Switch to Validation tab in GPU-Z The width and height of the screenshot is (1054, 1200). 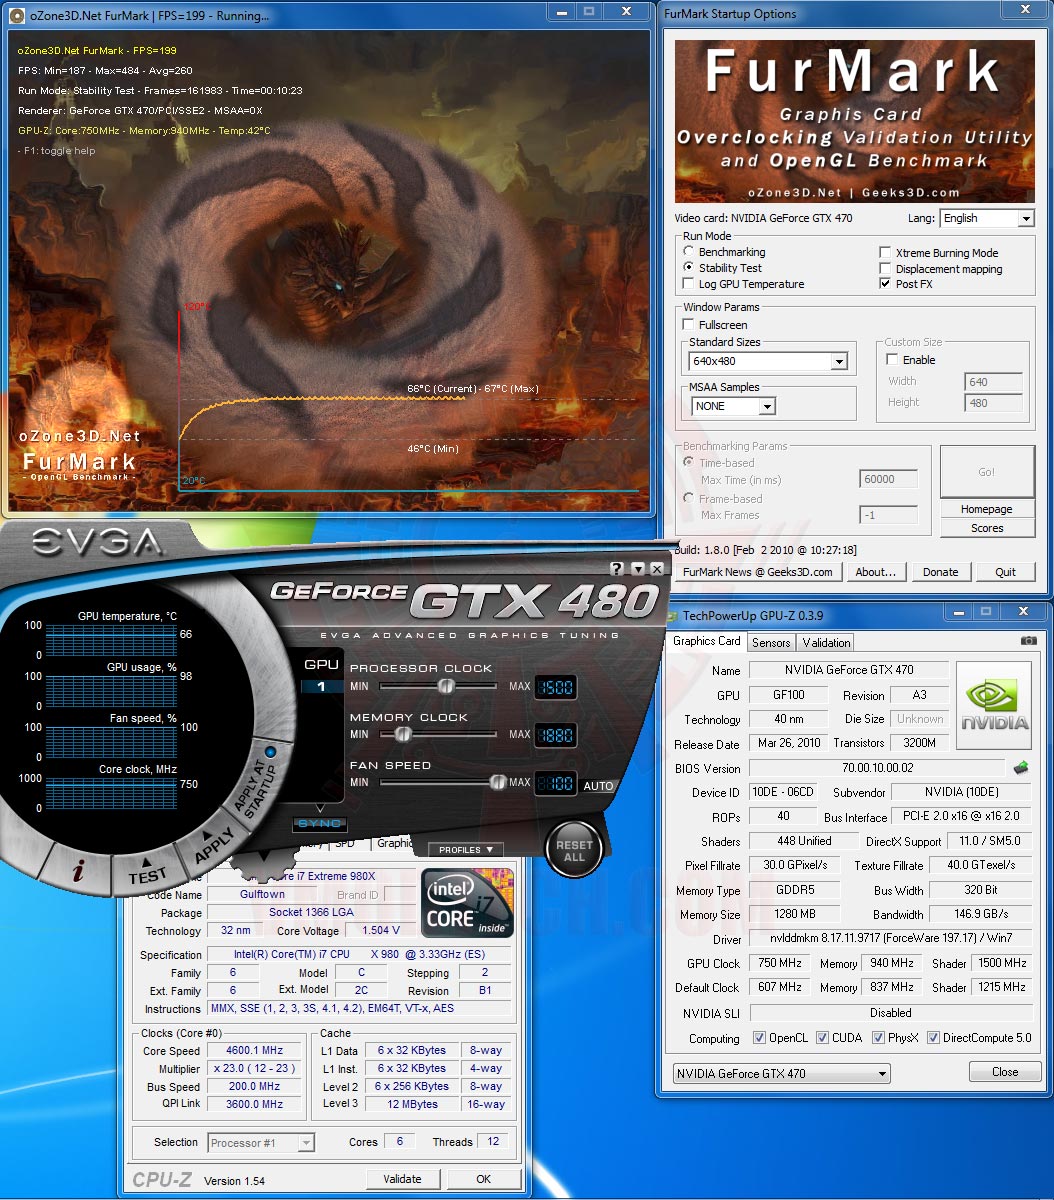pos(826,642)
